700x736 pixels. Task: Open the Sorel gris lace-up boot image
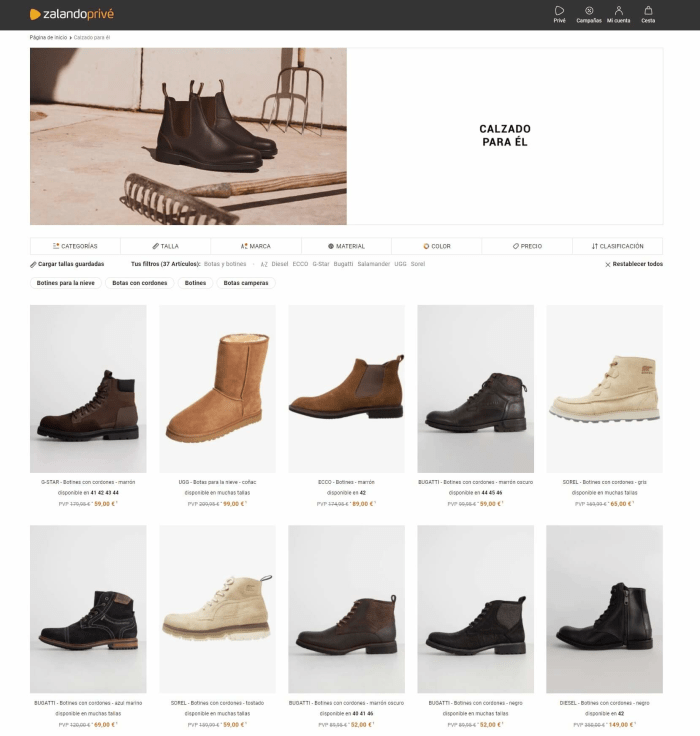click(605, 389)
